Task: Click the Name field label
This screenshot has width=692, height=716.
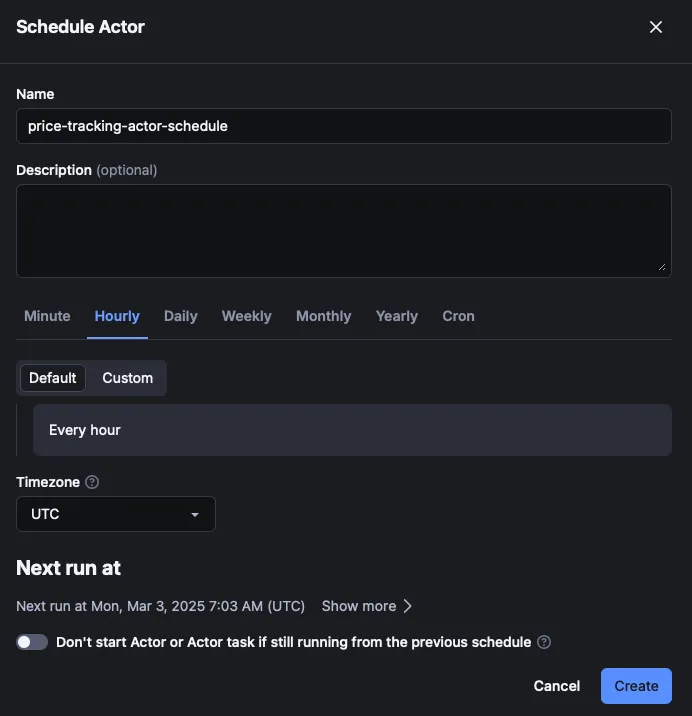Action: (35, 94)
